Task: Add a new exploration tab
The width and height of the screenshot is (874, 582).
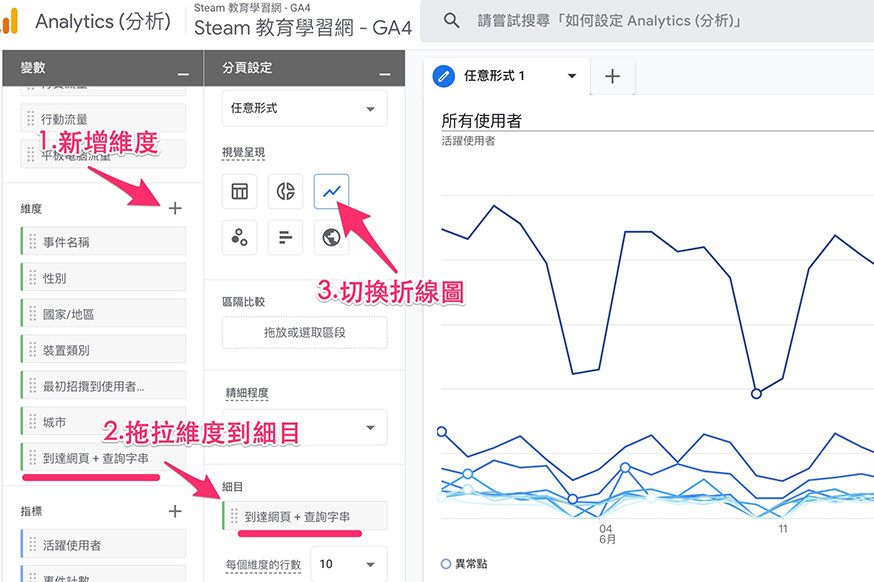Action: pyautogui.click(x=613, y=76)
